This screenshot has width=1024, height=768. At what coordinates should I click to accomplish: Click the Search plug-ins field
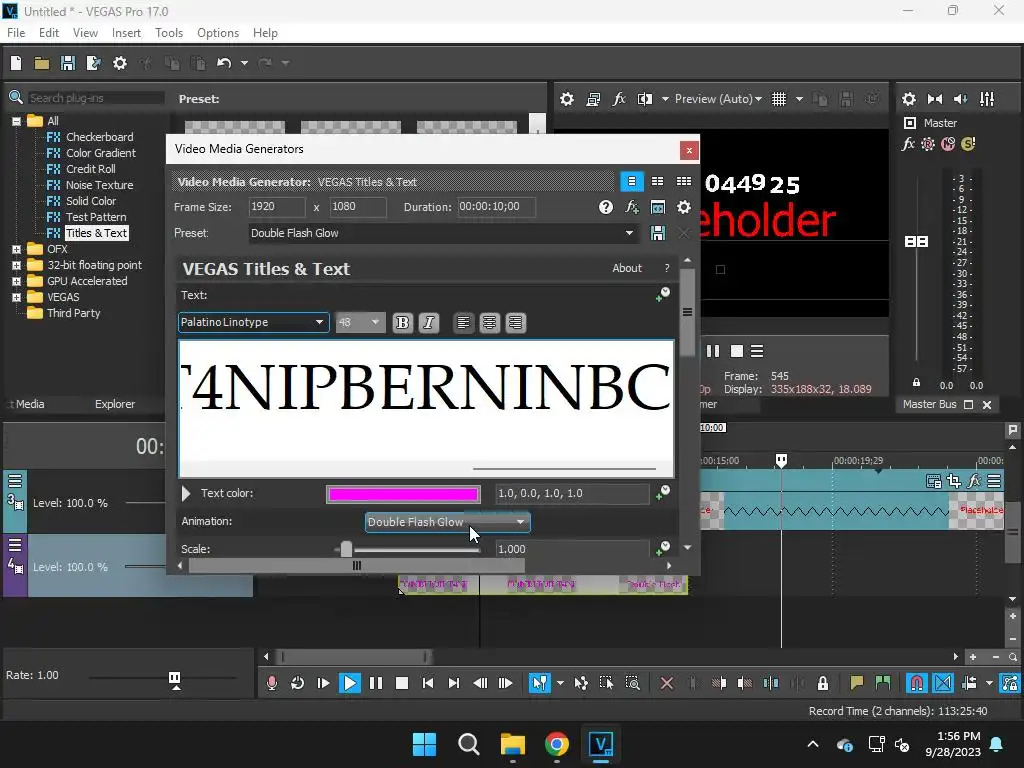pyautogui.click(x=95, y=98)
